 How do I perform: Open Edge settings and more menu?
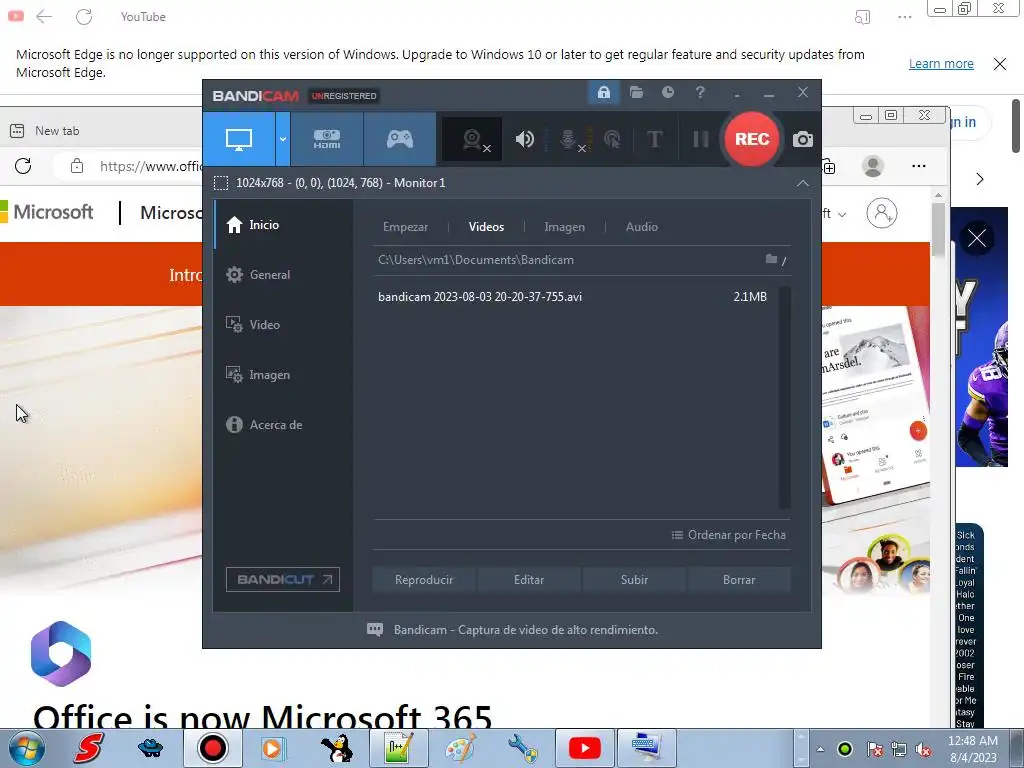919,166
